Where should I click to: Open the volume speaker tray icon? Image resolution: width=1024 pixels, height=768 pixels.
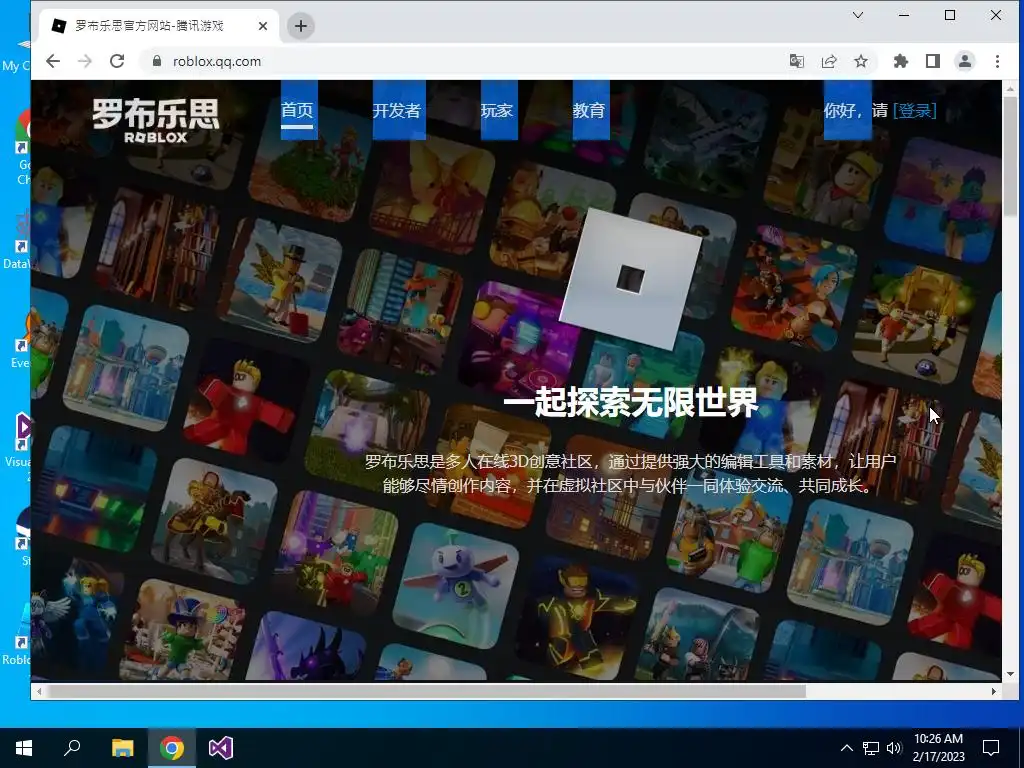tap(894, 748)
